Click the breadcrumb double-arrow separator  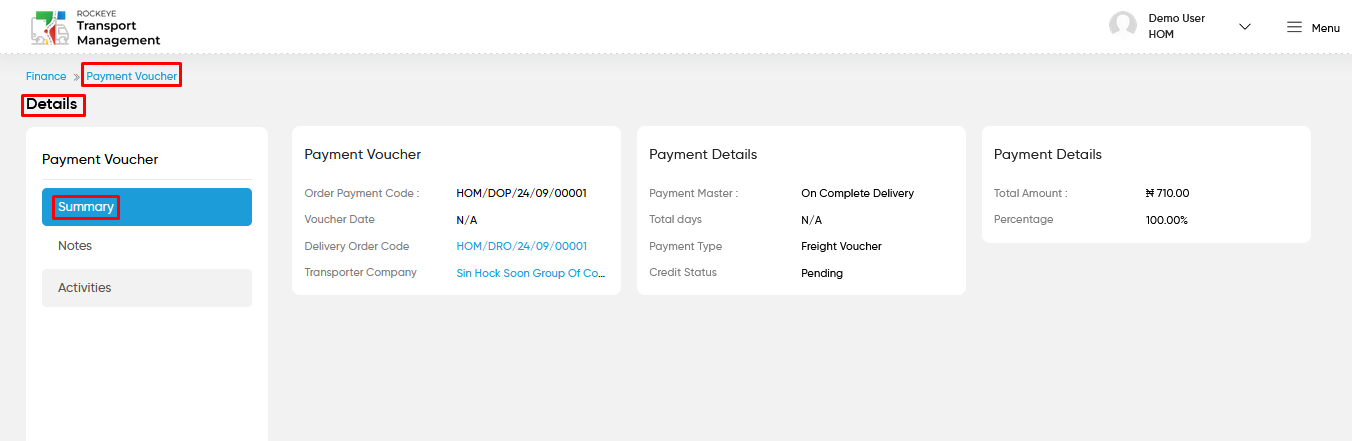coord(76,77)
